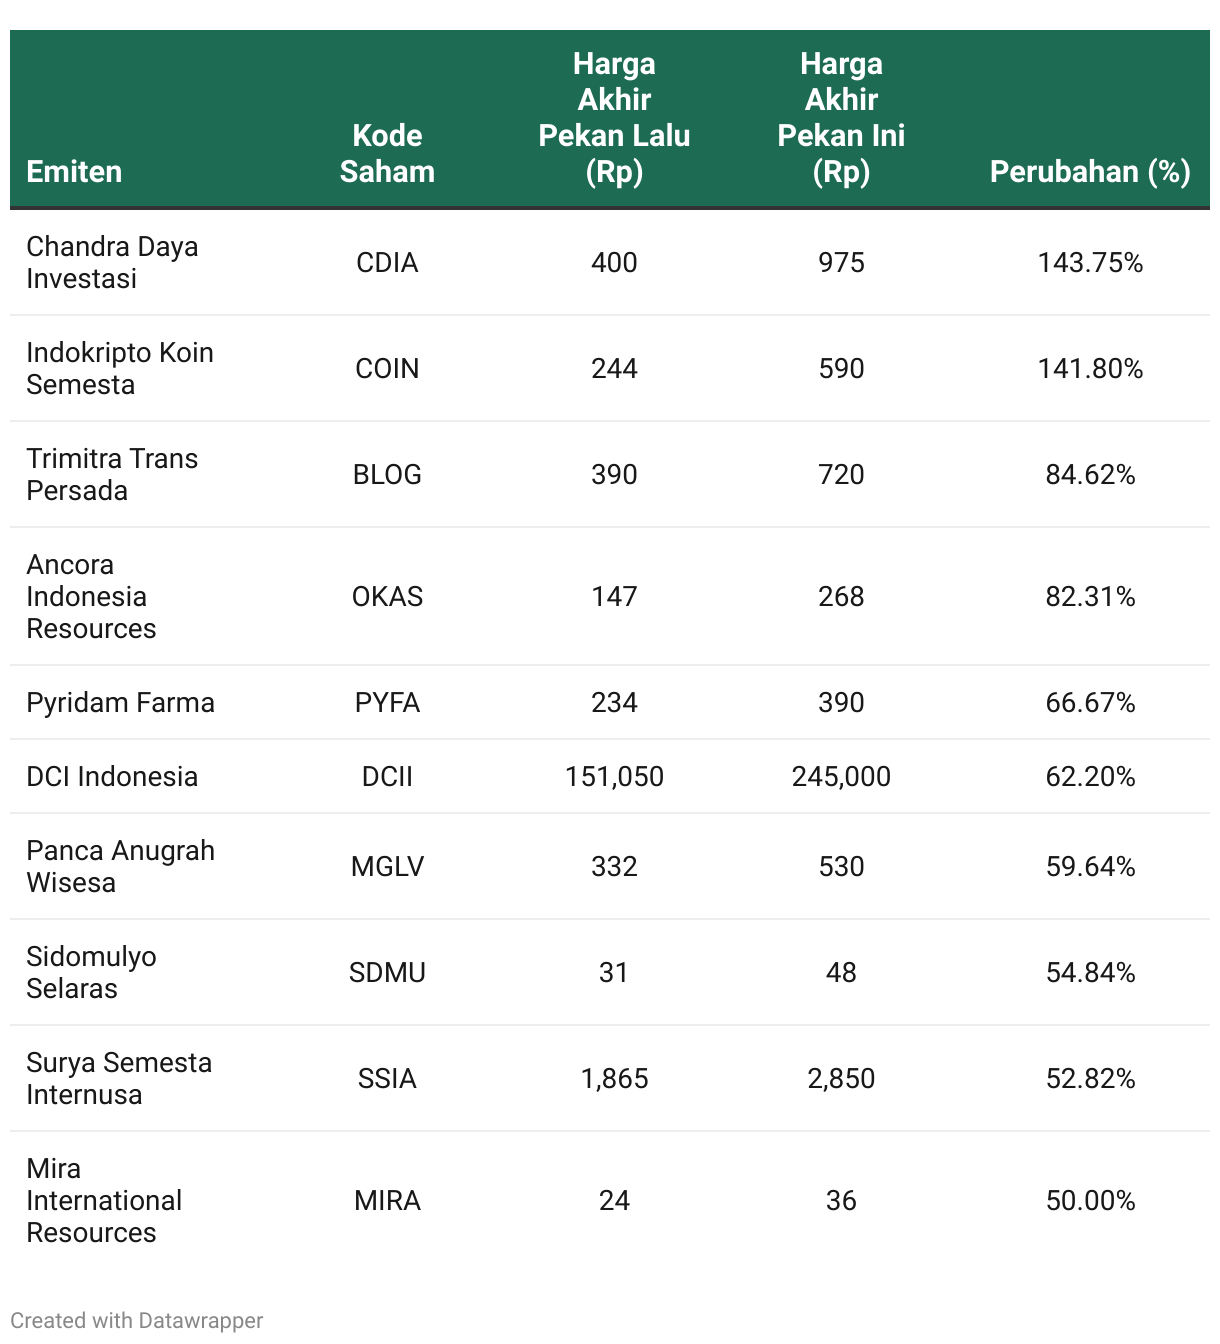The width and height of the screenshot is (1220, 1344).
Task: Select the 245,000 price for DCII
Action: pos(841,776)
